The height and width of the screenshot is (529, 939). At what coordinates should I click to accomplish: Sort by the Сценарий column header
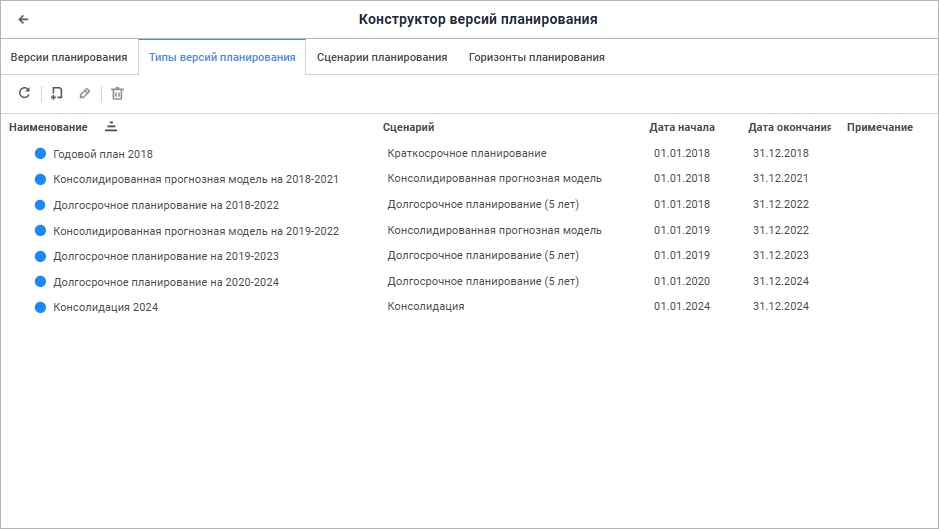[408, 127]
